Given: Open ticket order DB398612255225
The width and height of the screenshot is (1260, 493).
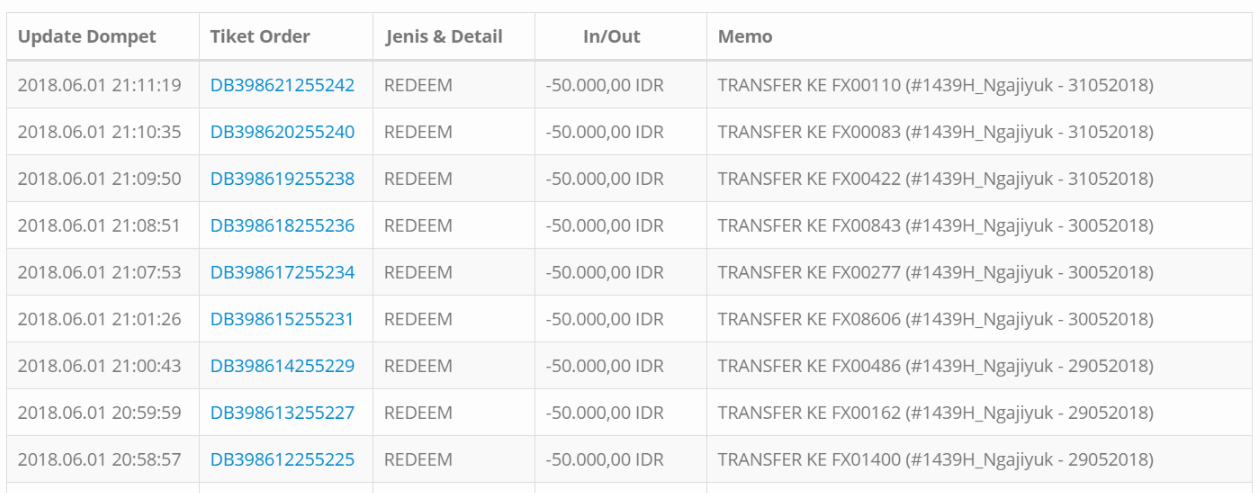Looking at the screenshot, I should [x=282, y=460].
